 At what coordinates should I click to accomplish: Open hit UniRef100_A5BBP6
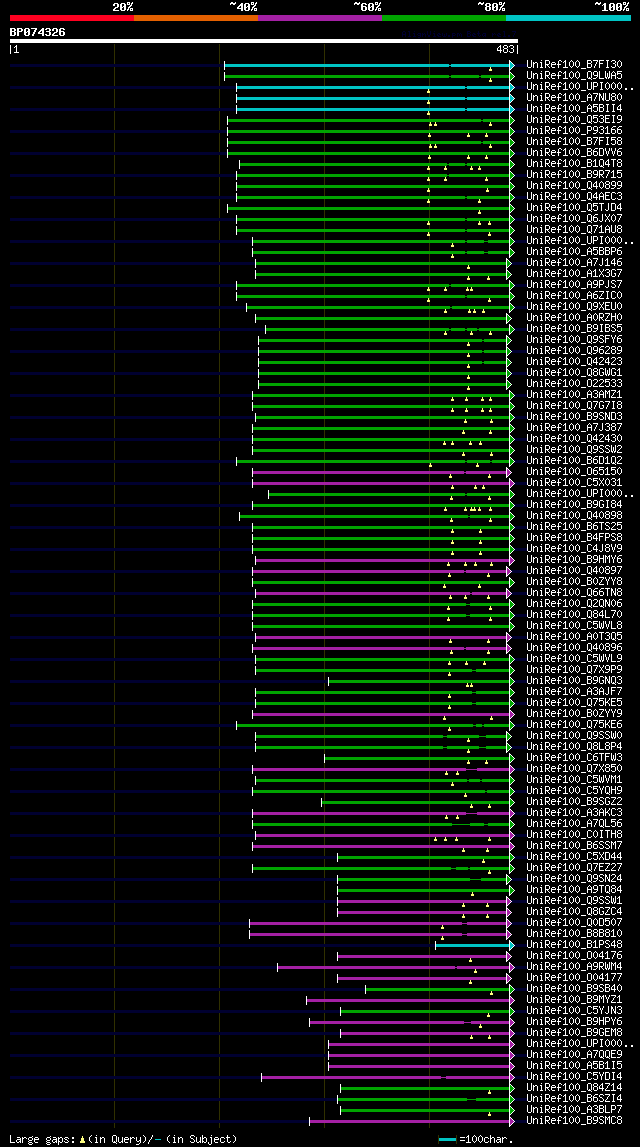coord(574,252)
